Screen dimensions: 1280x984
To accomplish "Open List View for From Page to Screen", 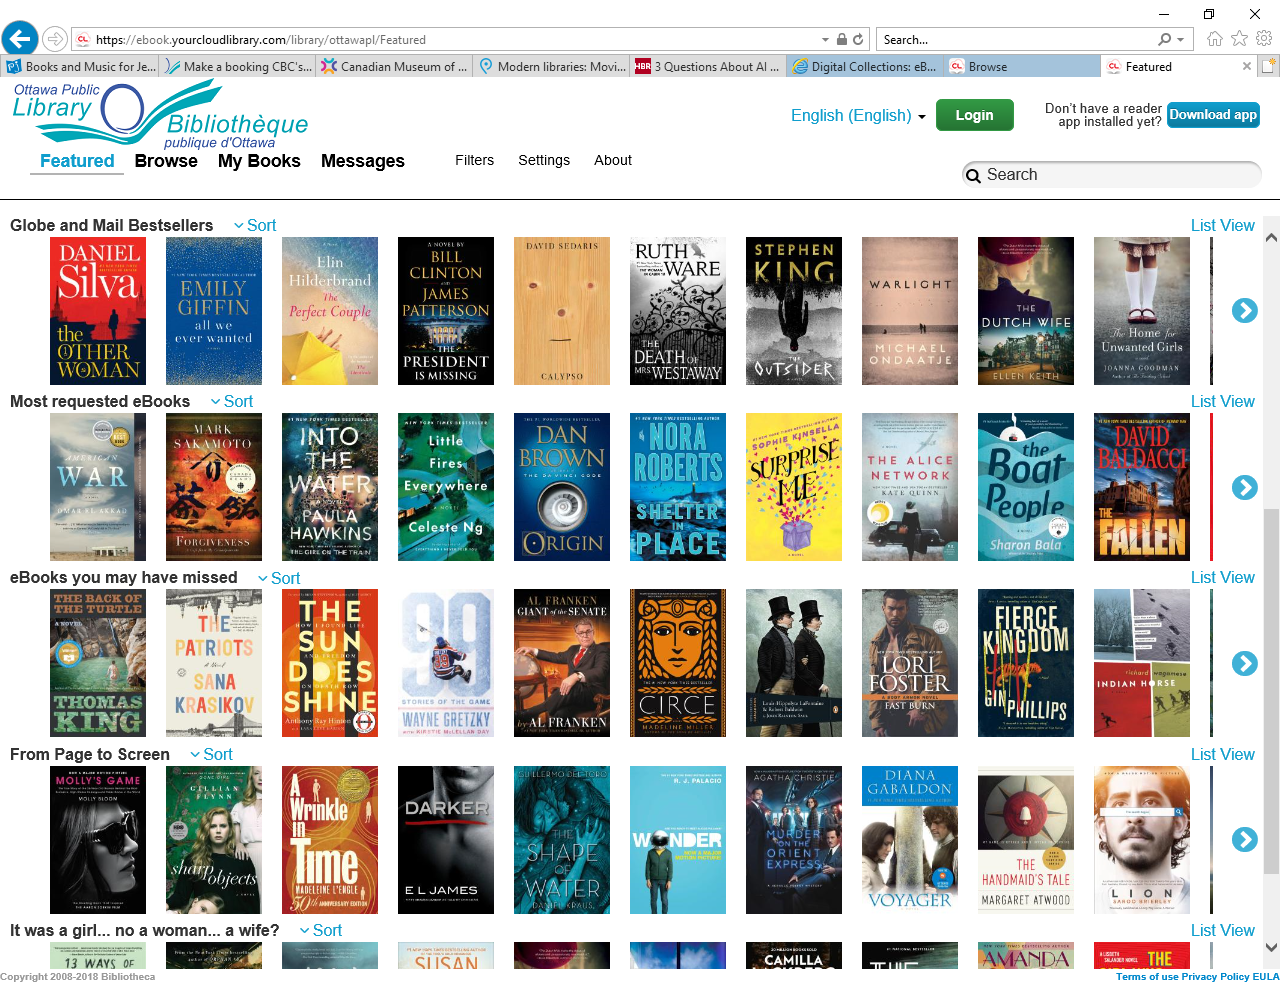I will pyautogui.click(x=1222, y=755).
